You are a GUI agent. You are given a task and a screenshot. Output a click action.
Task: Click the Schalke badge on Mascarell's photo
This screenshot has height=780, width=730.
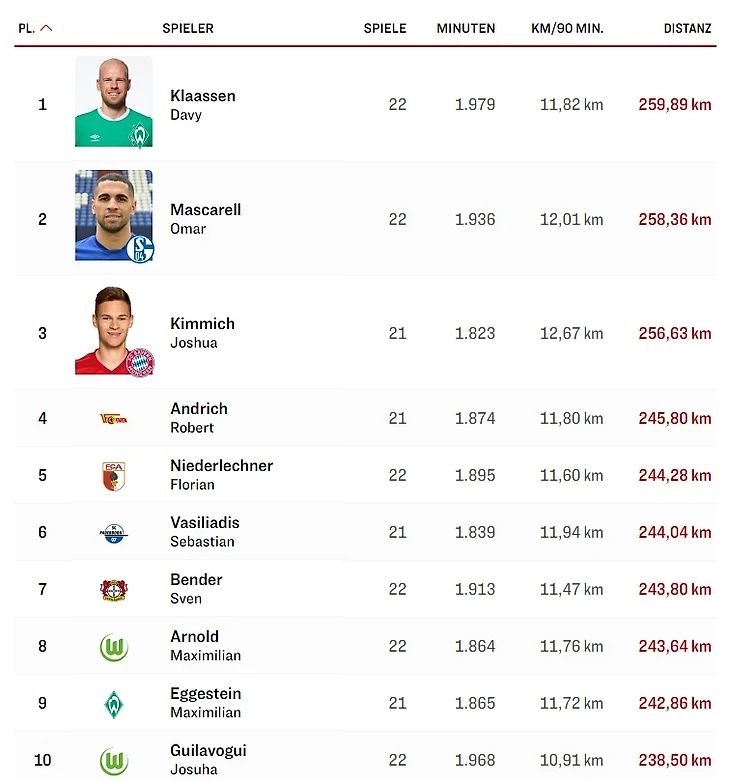click(x=140, y=248)
